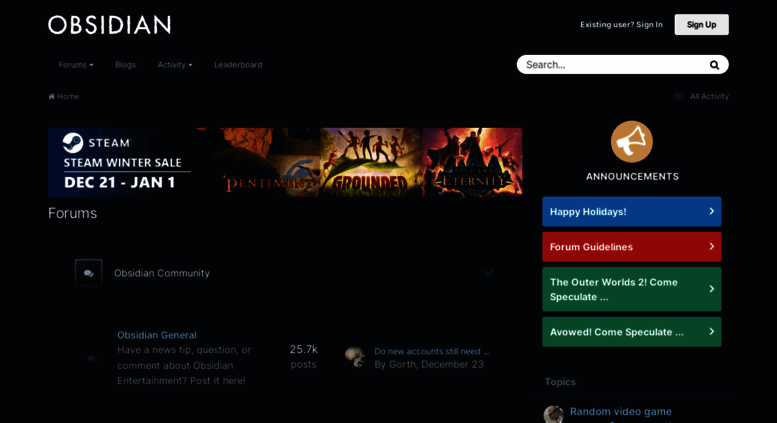Click the Announcements megaphone icon
Image resolution: width=777 pixels, height=423 pixels.
click(x=632, y=142)
